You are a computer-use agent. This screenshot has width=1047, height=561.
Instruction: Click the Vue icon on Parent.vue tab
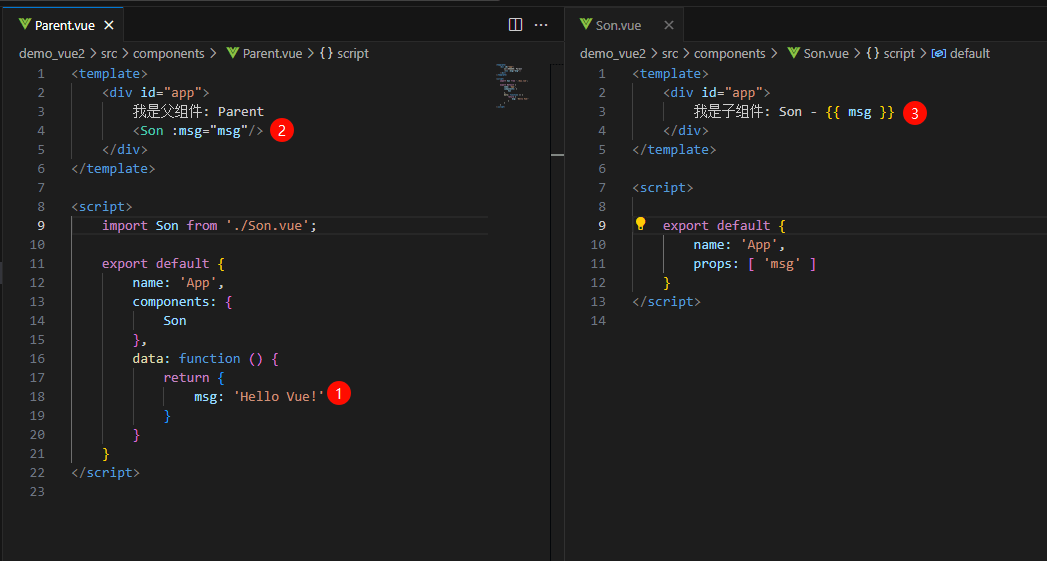(25, 25)
